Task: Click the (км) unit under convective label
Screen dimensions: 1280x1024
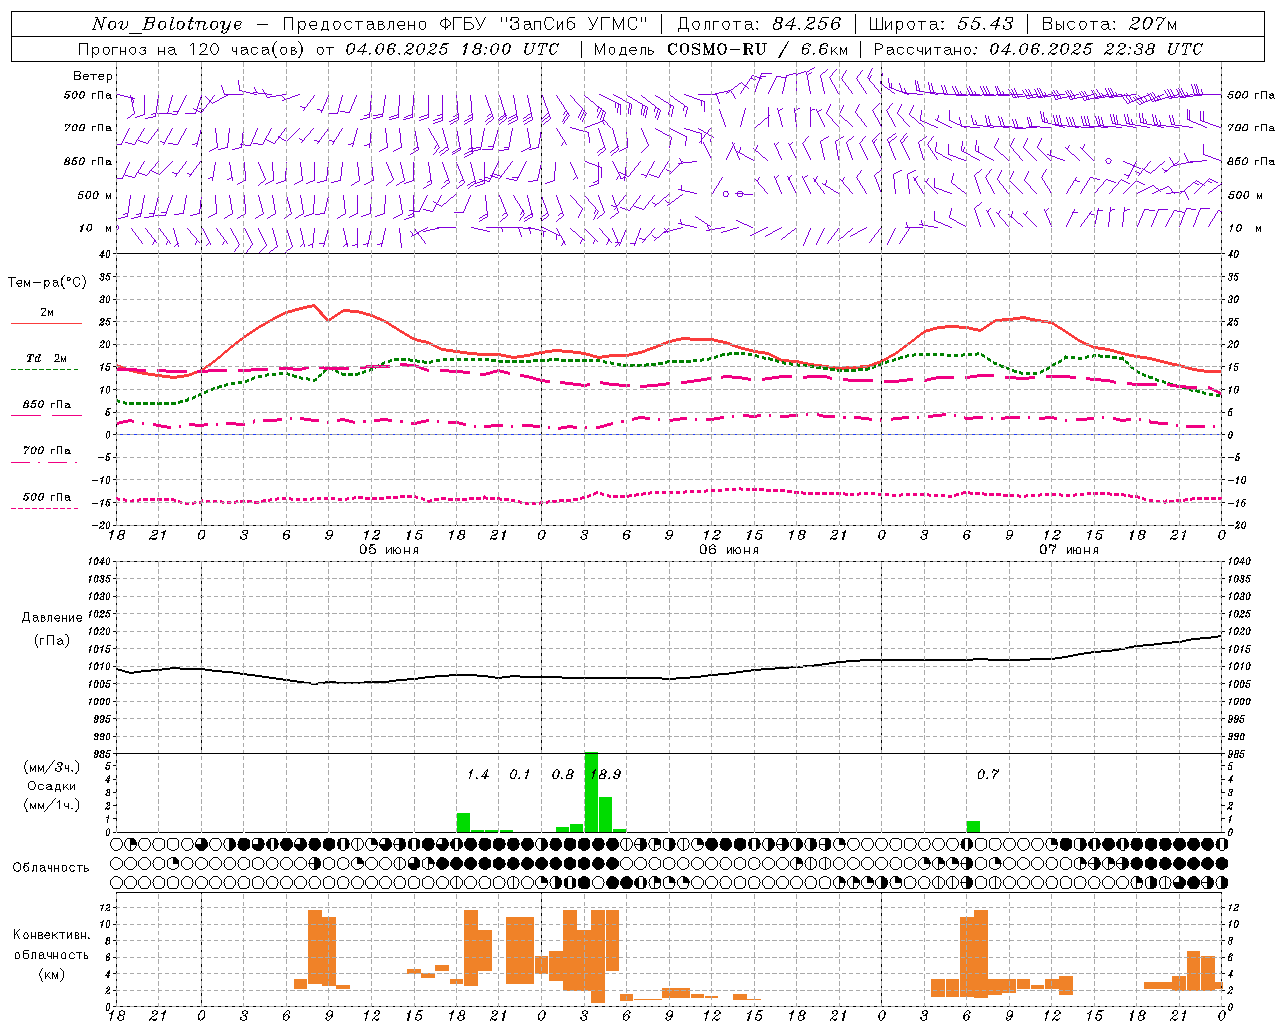Action: [x=52, y=974]
